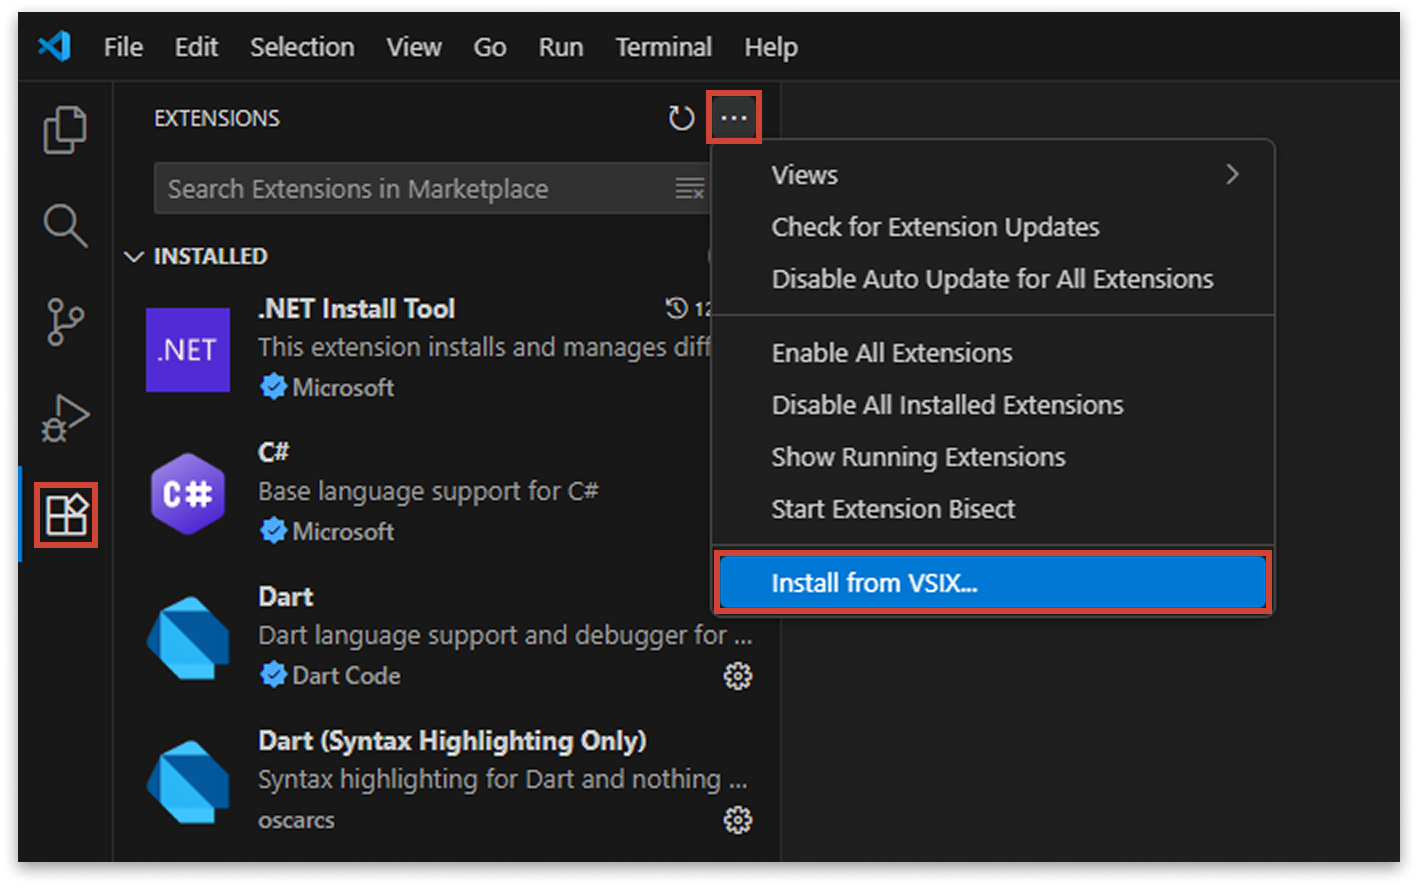Open the Source Control view icon
Viewport: 1418px width, 888px height.
coord(64,322)
